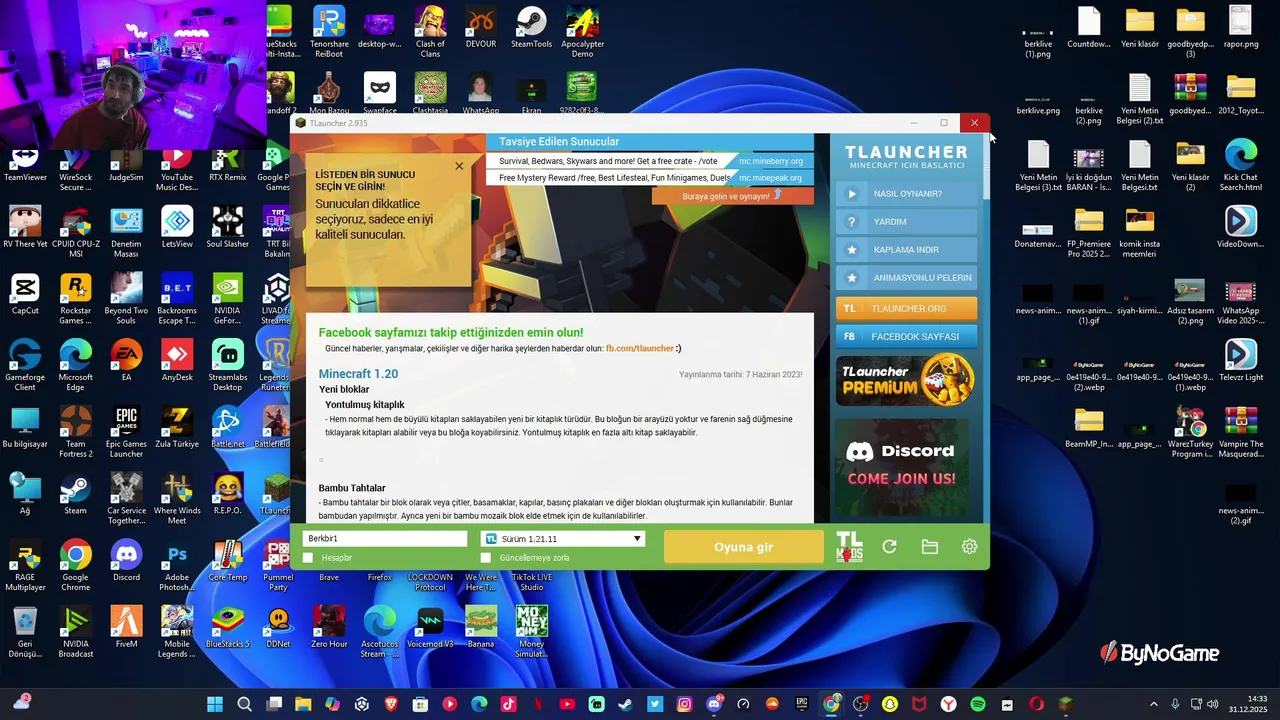Open the Countdown file on desktop
1280x720 pixels.
(1089, 27)
